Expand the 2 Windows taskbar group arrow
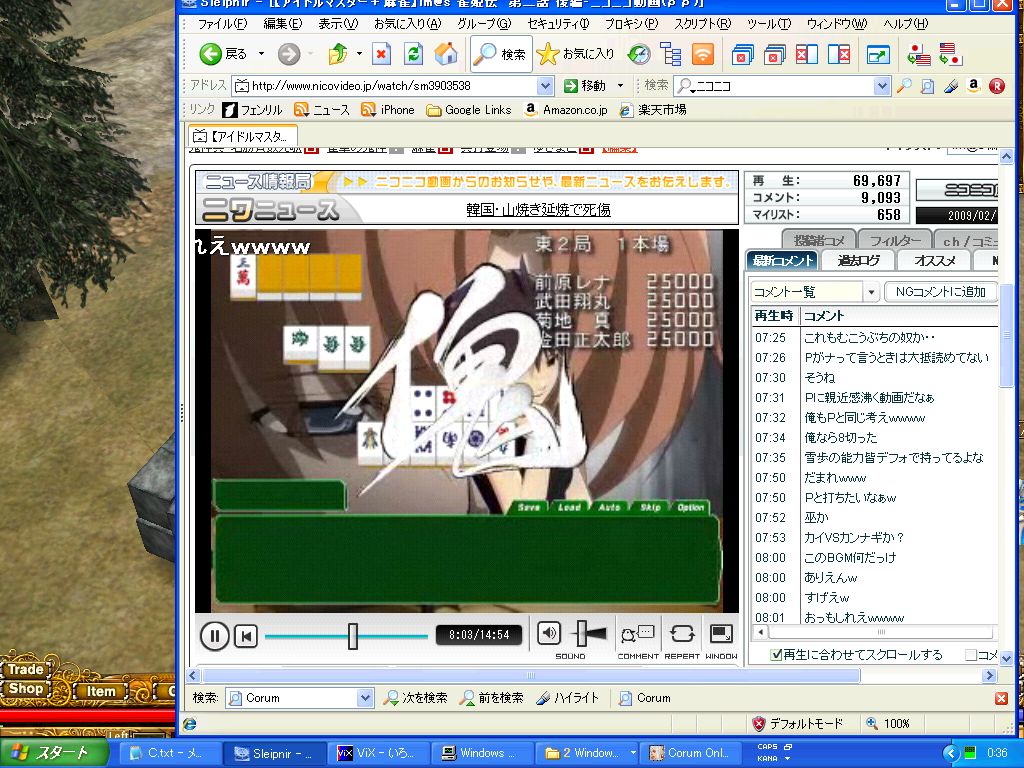Image resolution: width=1024 pixels, height=768 pixels. [x=632, y=753]
